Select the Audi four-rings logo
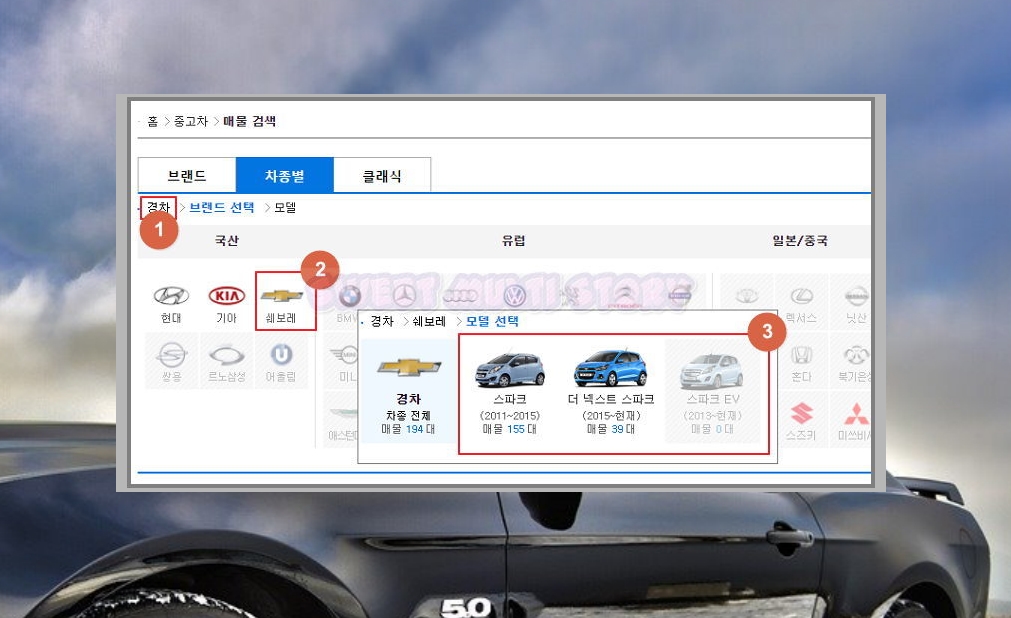This screenshot has width=1011, height=618. (x=460, y=296)
